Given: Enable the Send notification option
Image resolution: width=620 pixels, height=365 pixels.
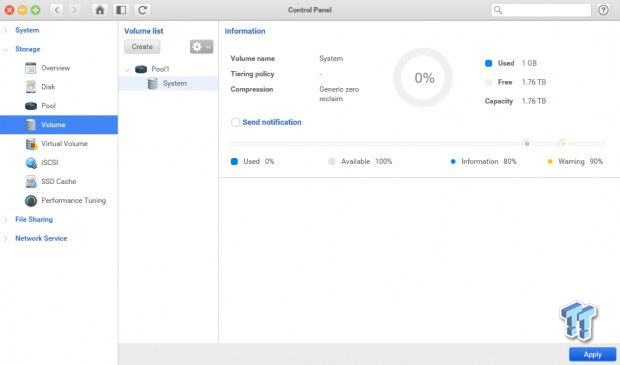Looking at the screenshot, I should pos(235,123).
